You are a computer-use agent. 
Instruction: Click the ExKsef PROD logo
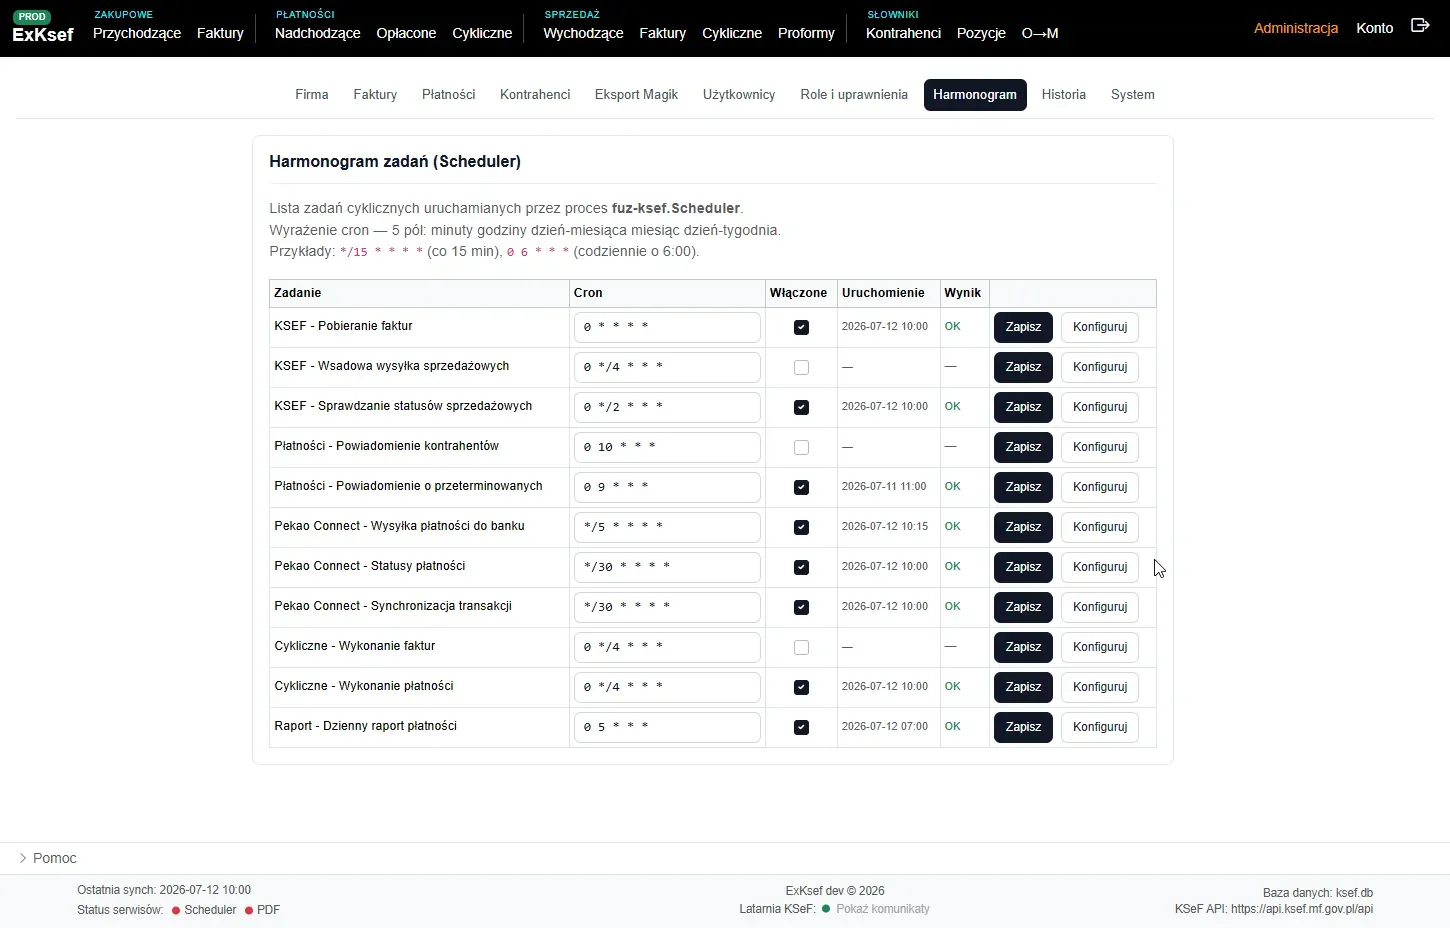[x=43, y=28]
